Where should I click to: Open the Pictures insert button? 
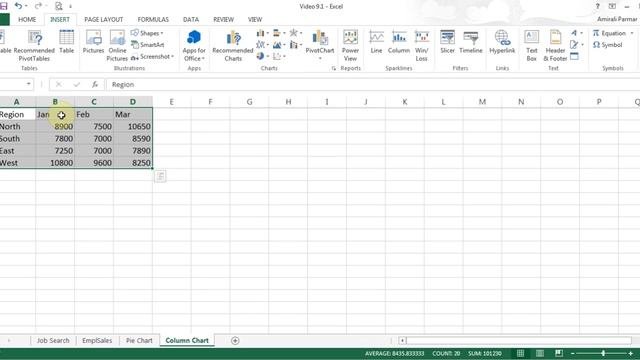[x=93, y=42]
